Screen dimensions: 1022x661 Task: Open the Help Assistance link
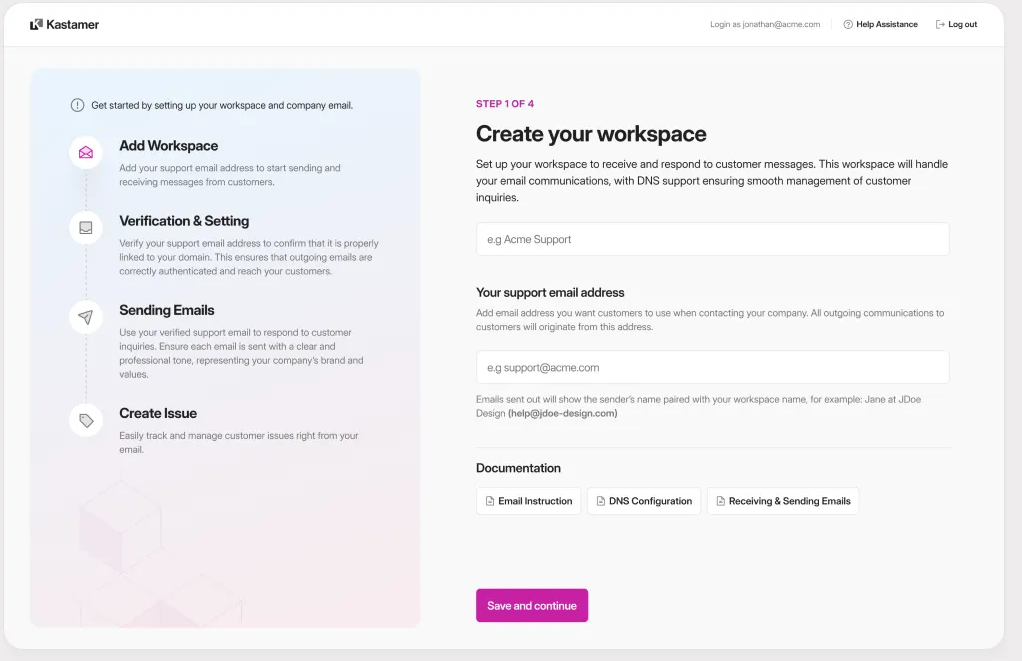click(x=886, y=24)
